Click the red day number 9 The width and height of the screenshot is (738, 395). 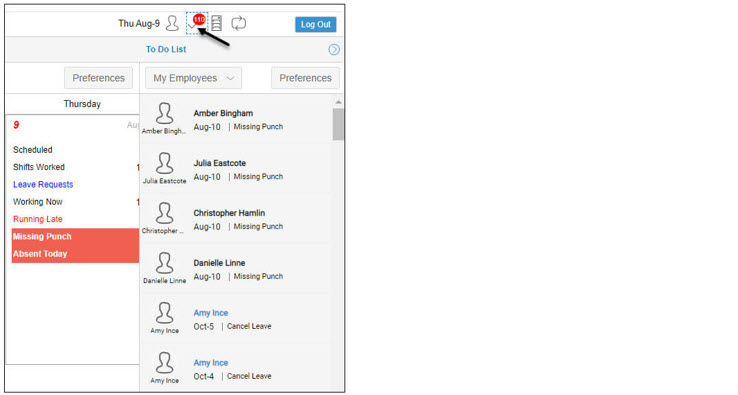(x=16, y=125)
